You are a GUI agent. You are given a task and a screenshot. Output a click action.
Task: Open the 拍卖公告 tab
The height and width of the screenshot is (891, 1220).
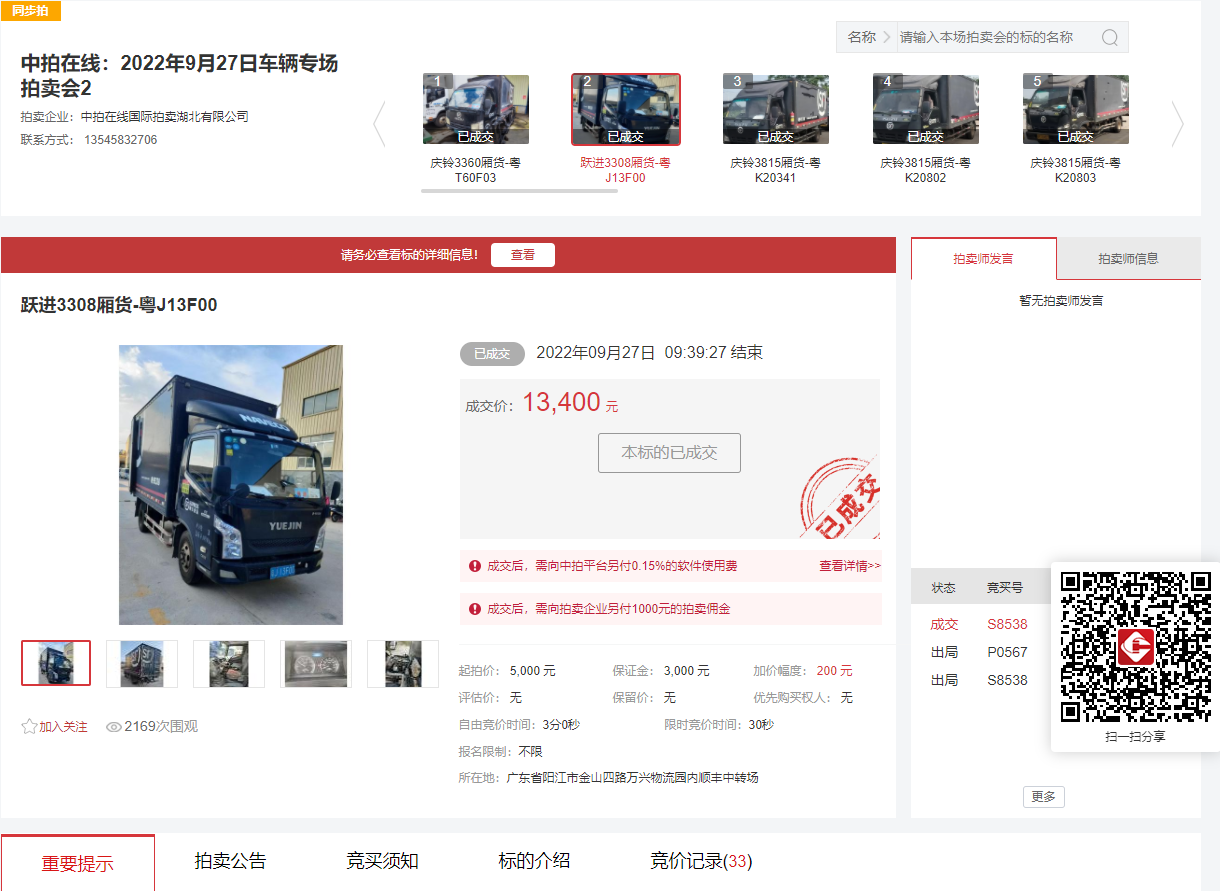pyautogui.click(x=230, y=861)
